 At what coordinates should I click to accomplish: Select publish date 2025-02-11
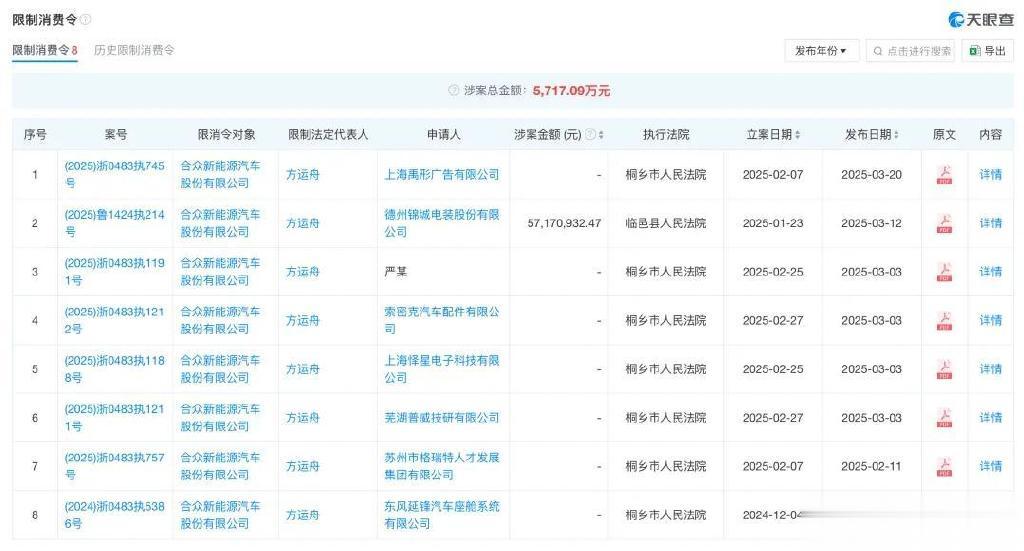[871, 466]
